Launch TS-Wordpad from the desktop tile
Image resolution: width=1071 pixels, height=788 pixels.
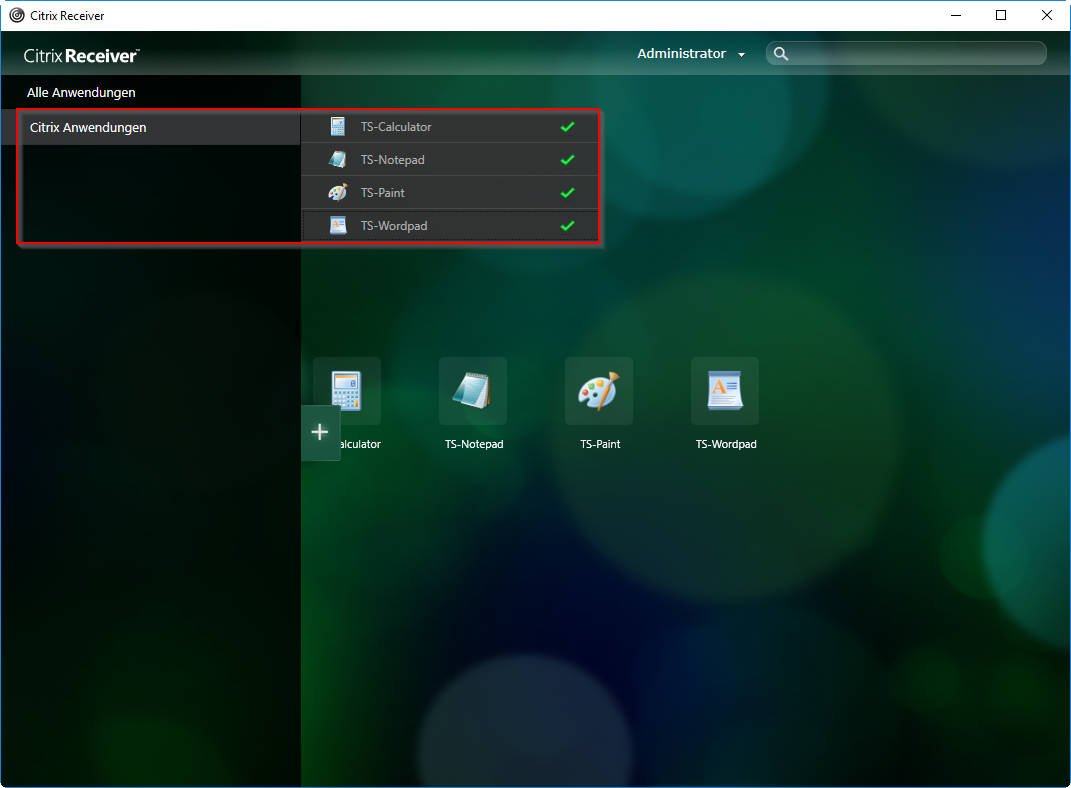coord(725,391)
